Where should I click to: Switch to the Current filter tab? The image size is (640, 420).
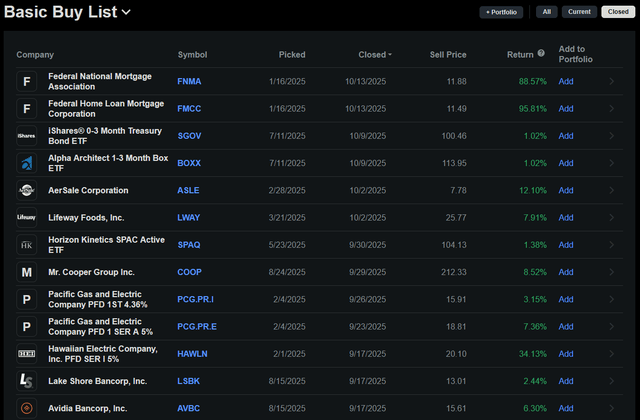click(579, 12)
